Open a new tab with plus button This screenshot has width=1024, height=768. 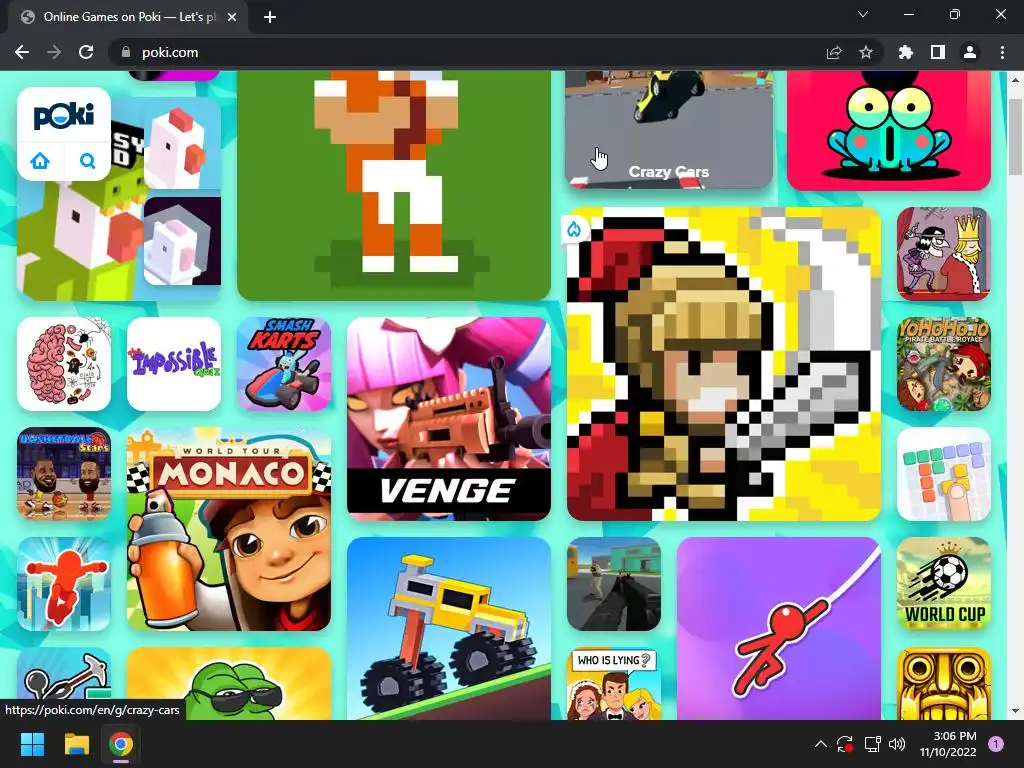tap(270, 17)
